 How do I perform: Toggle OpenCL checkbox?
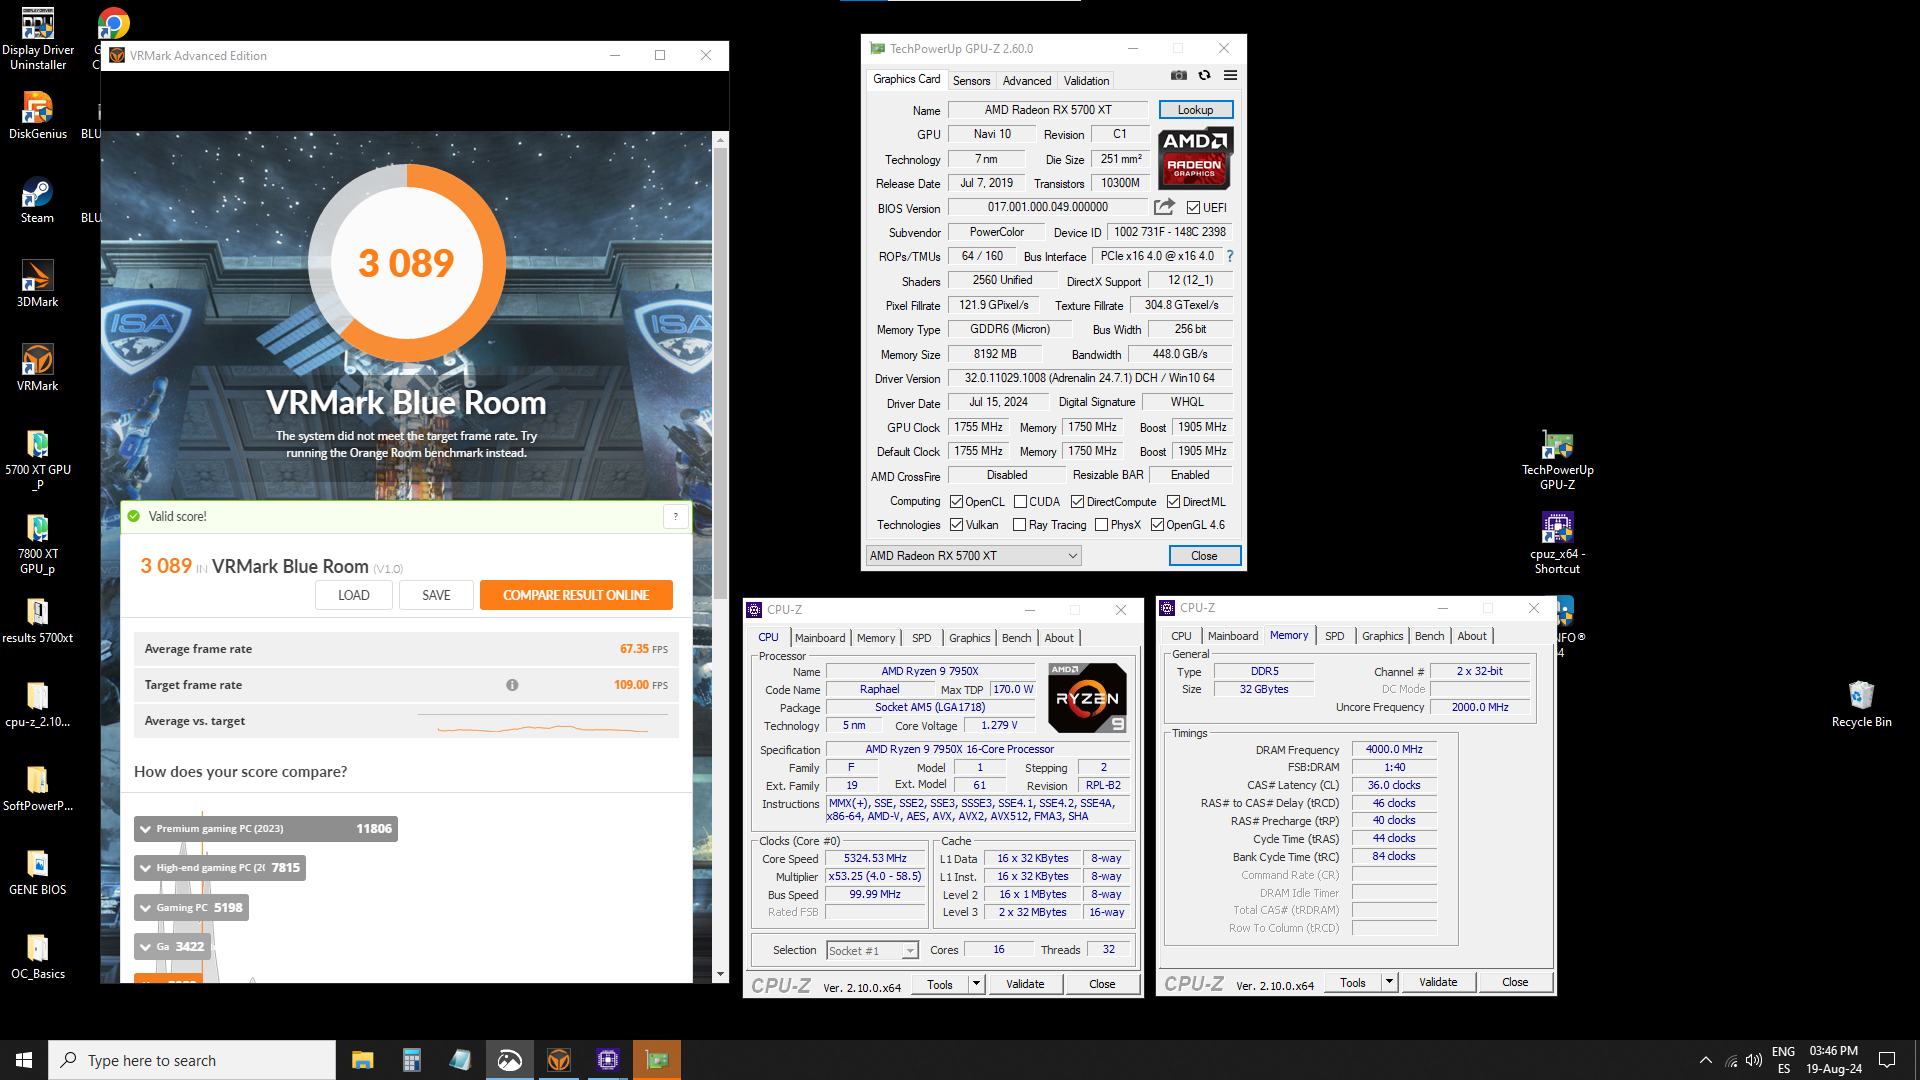click(956, 502)
